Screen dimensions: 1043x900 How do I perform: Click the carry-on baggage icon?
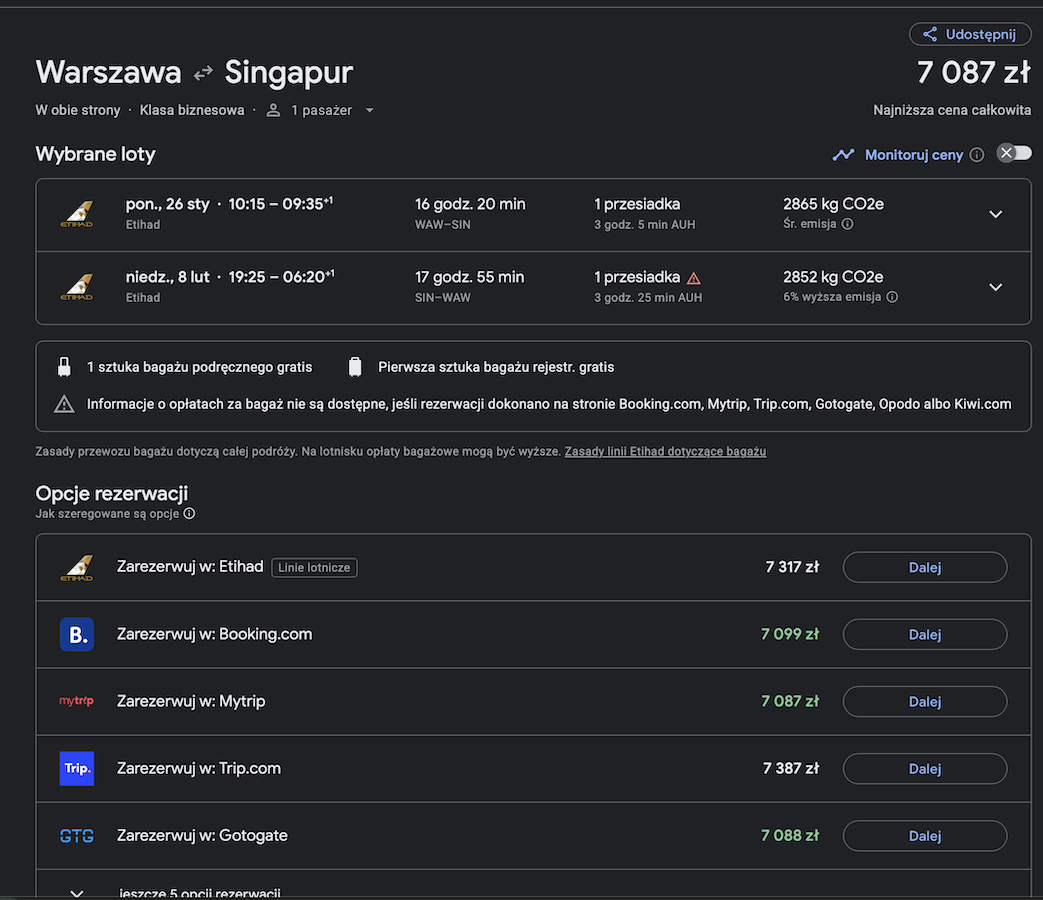pos(64,367)
